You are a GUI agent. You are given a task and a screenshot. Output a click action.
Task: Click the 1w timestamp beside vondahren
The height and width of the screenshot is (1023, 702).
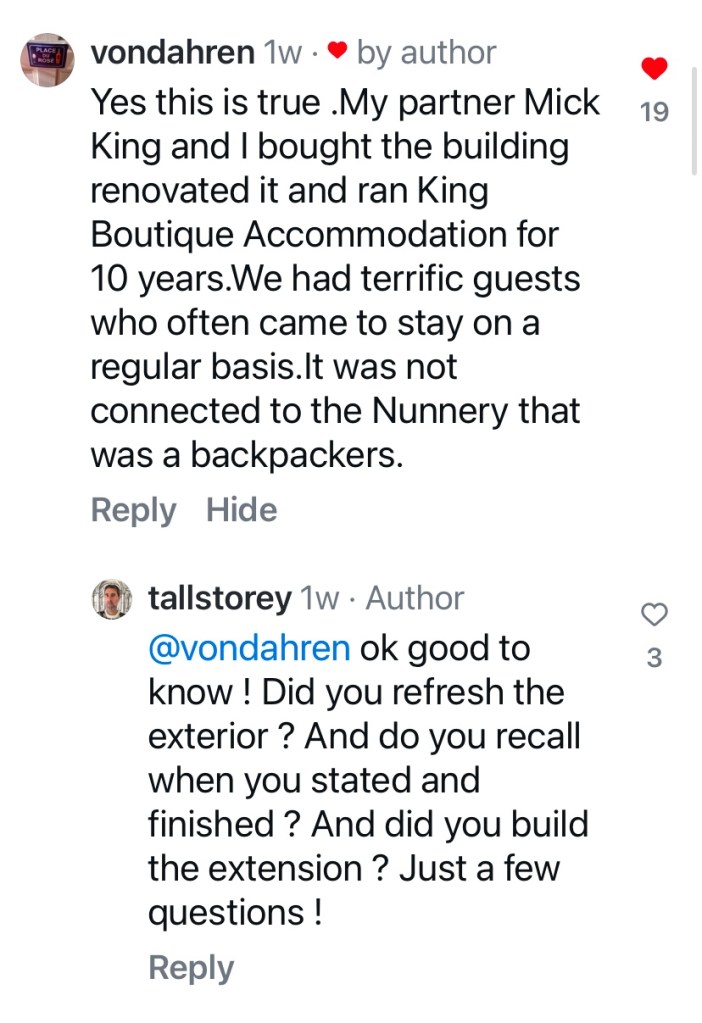(282, 53)
